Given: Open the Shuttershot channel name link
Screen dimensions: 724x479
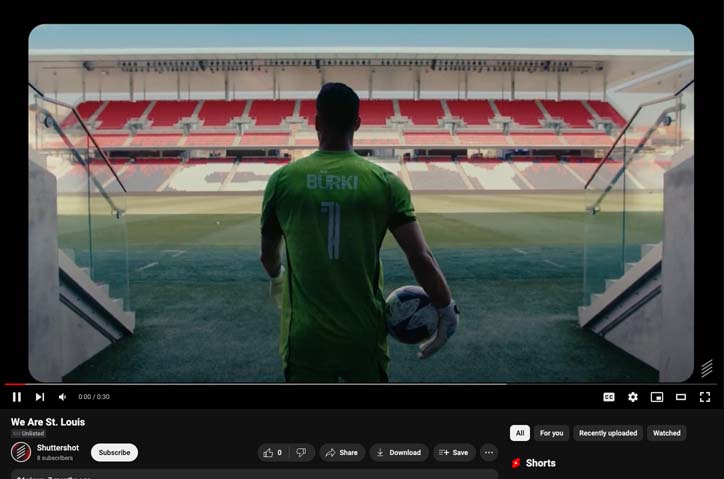Looking at the screenshot, I should [58, 448].
